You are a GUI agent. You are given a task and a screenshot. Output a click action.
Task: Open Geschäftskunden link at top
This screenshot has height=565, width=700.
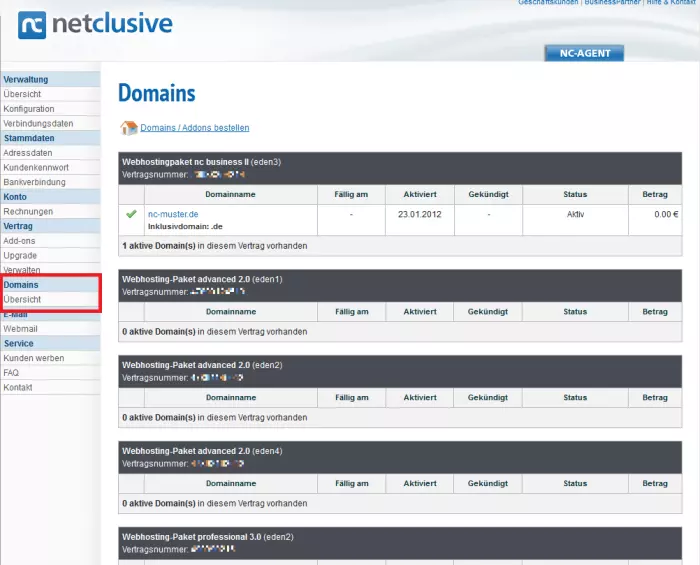[x=548, y=2]
